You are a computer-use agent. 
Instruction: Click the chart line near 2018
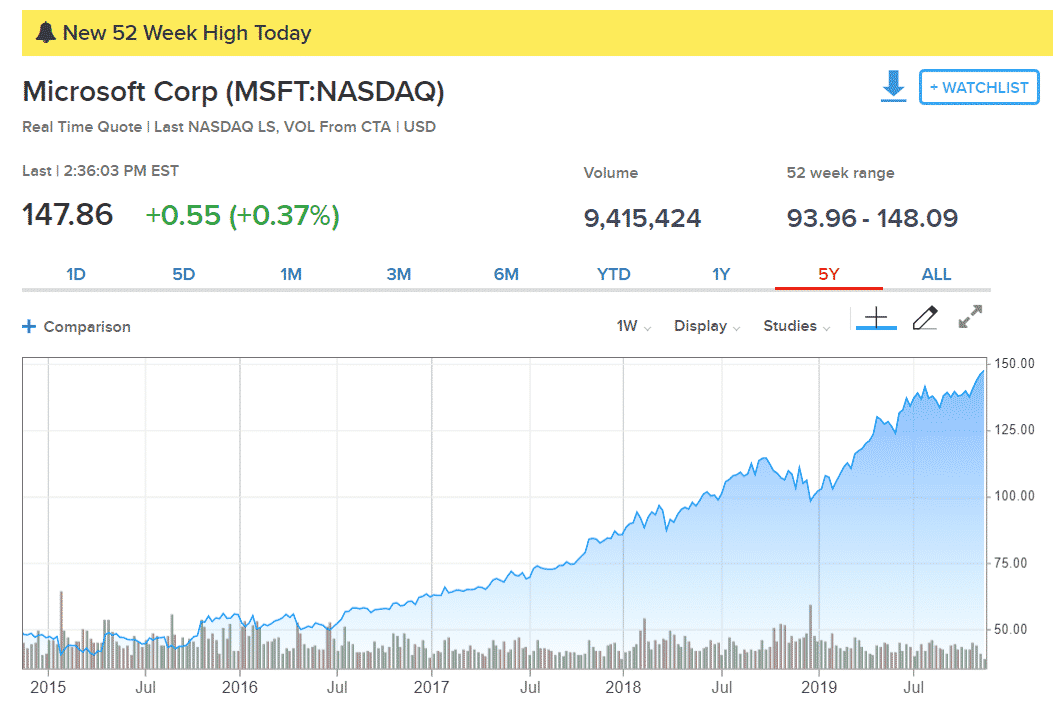tap(623, 527)
